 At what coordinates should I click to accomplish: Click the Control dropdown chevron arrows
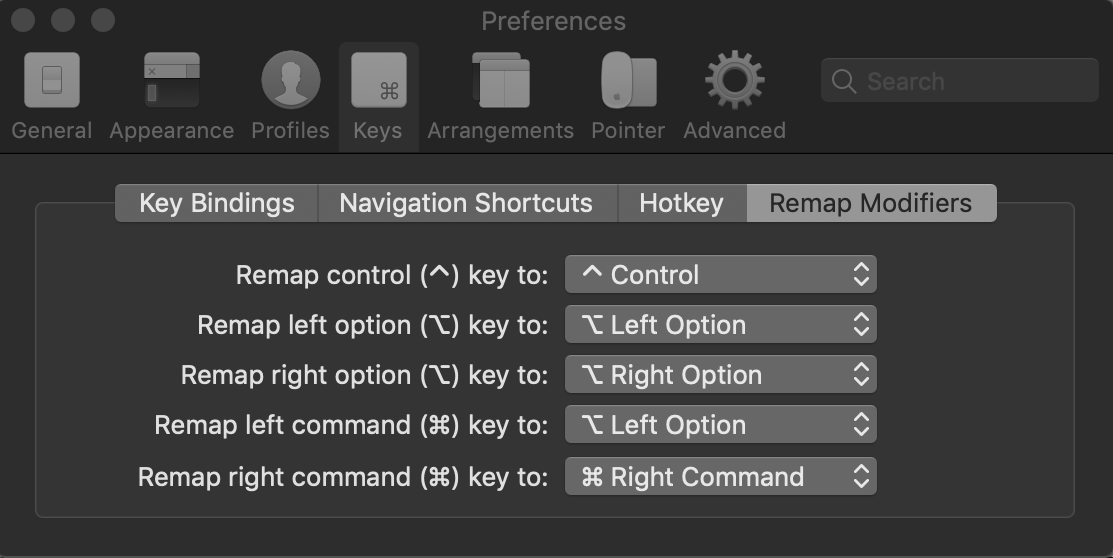[x=861, y=275]
